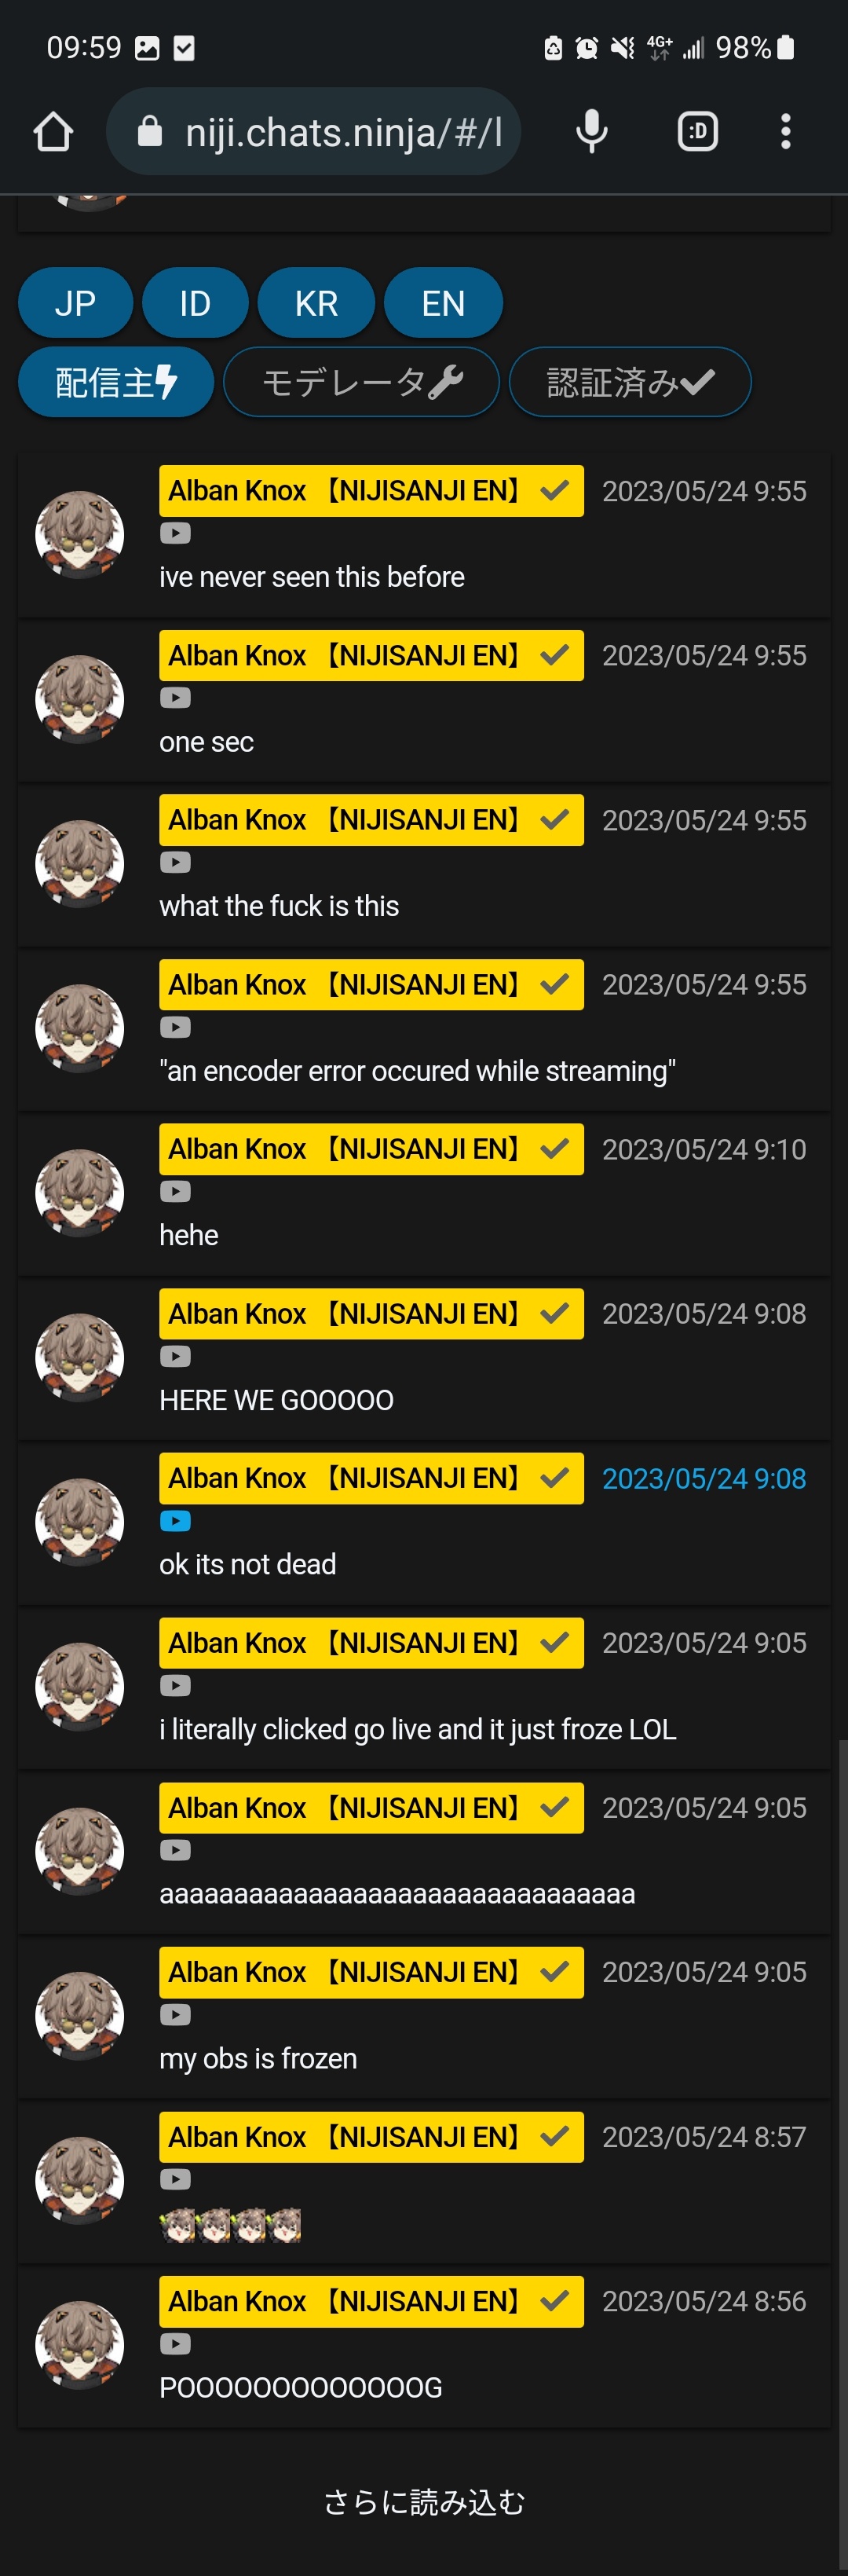Toggle the 配信主 streamer filter

click(x=116, y=382)
